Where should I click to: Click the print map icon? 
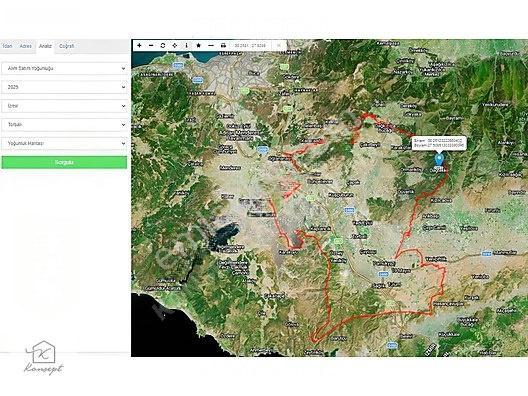(x=223, y=45)
